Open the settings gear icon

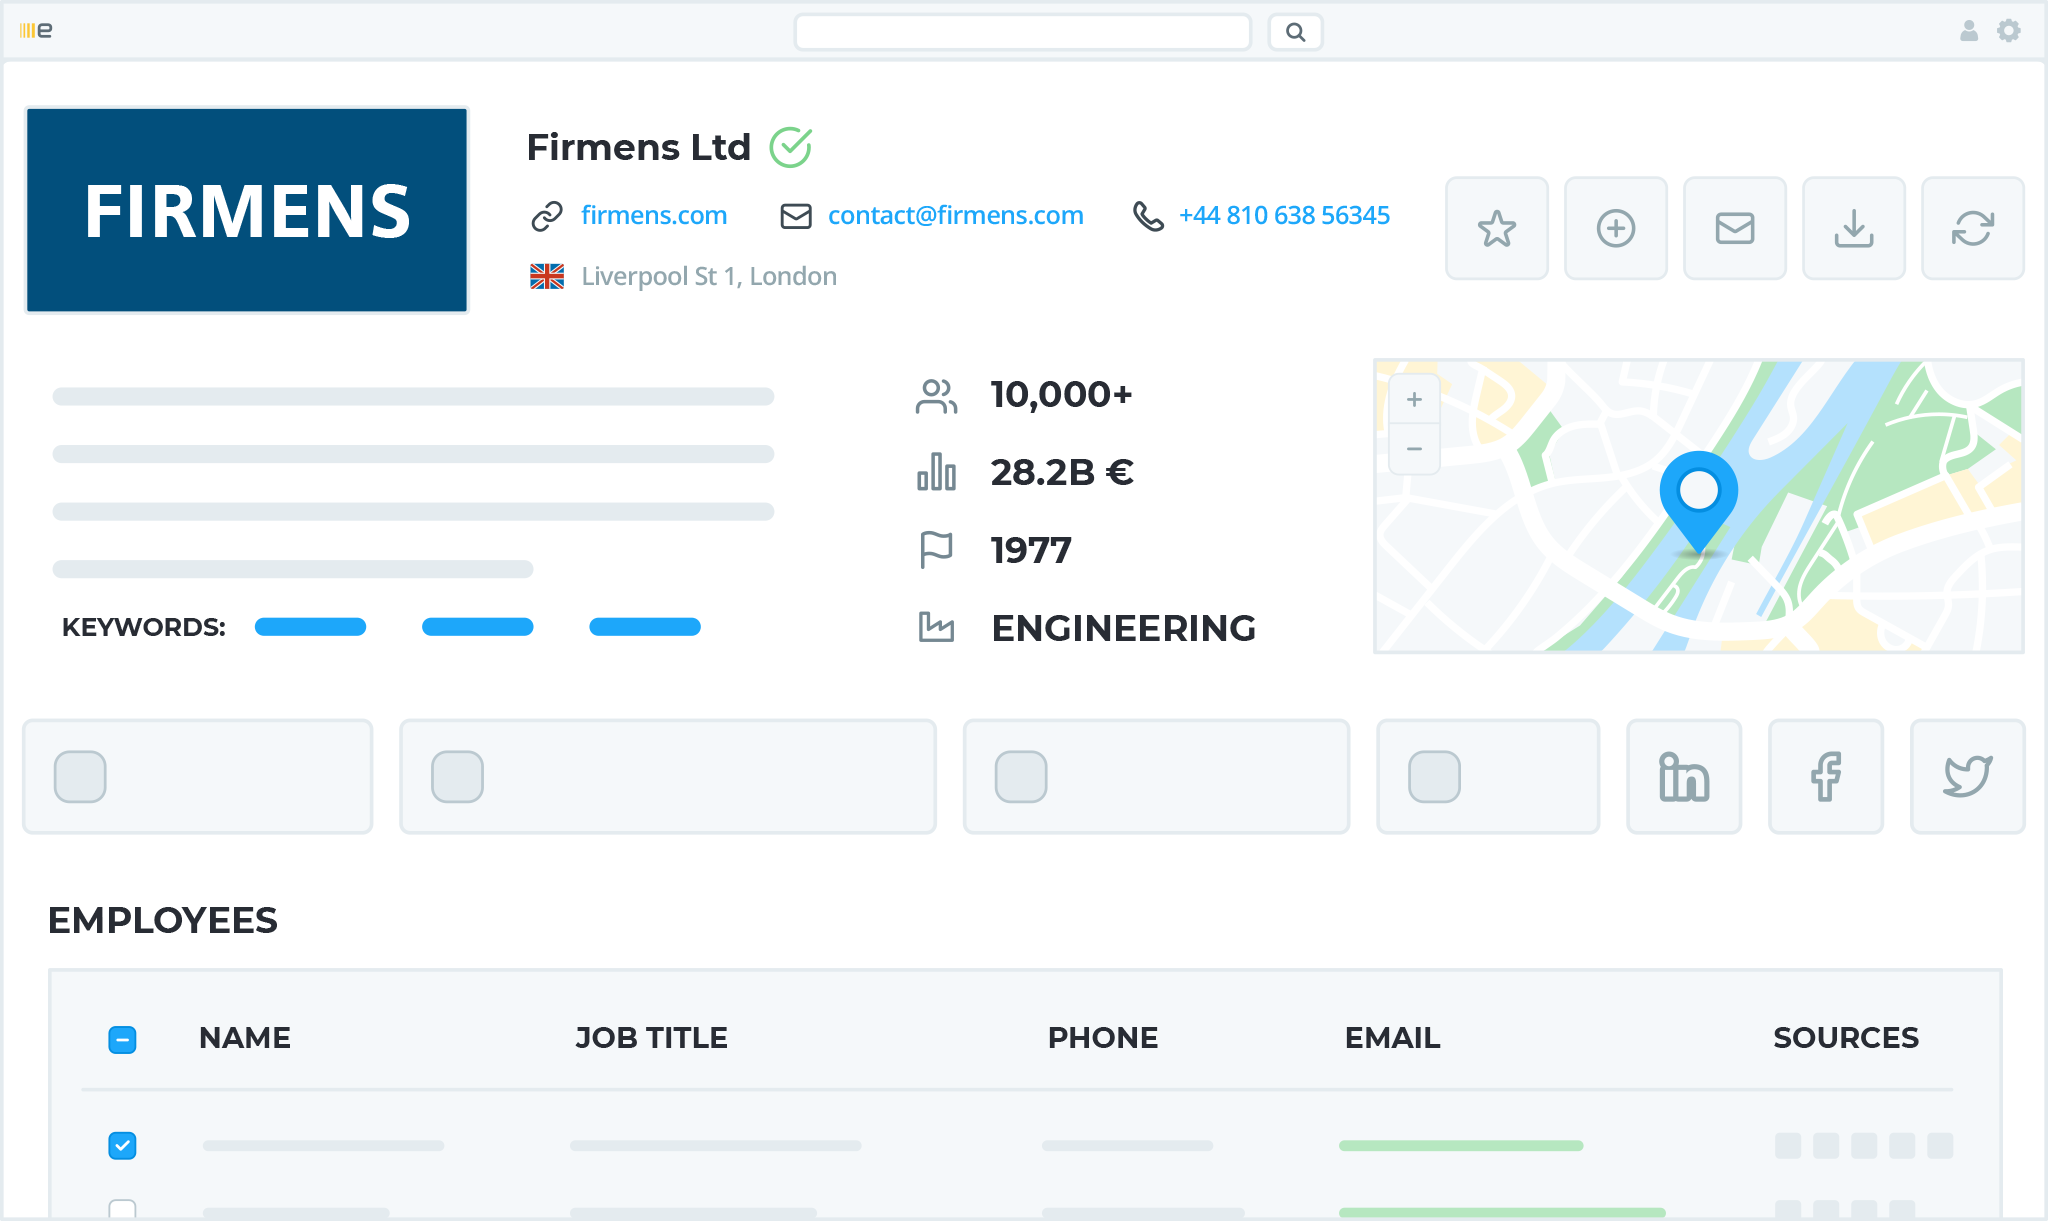(x=2008, y=31)
